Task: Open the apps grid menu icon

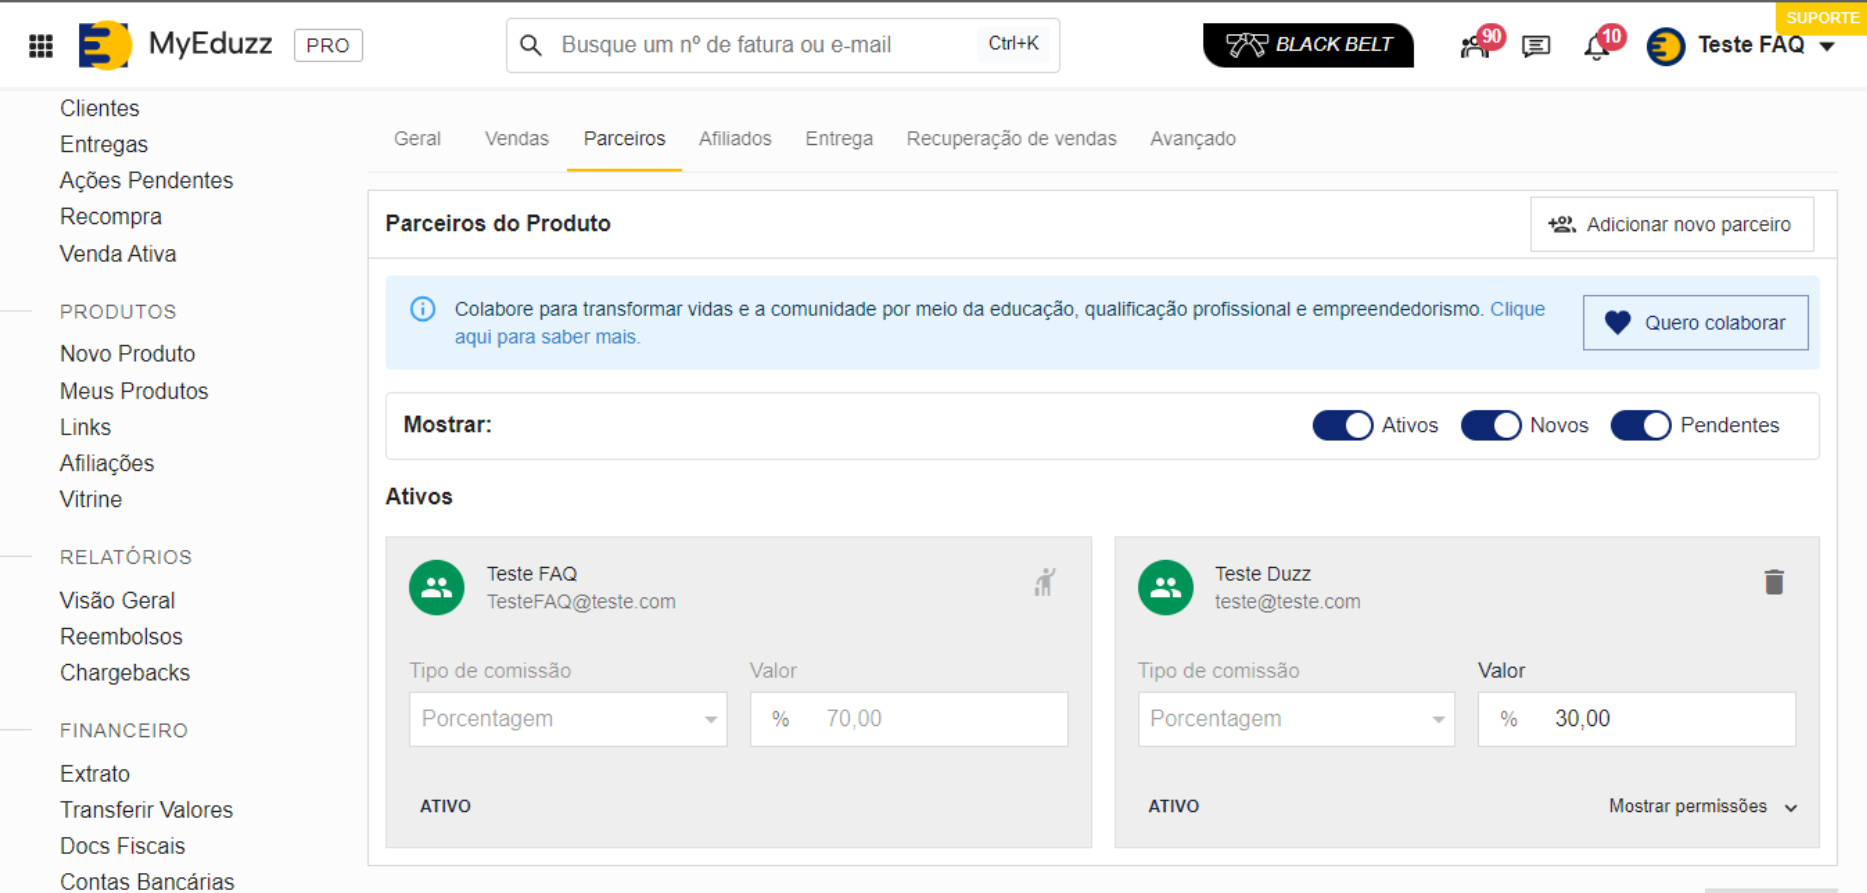Action: pos(41,46)
